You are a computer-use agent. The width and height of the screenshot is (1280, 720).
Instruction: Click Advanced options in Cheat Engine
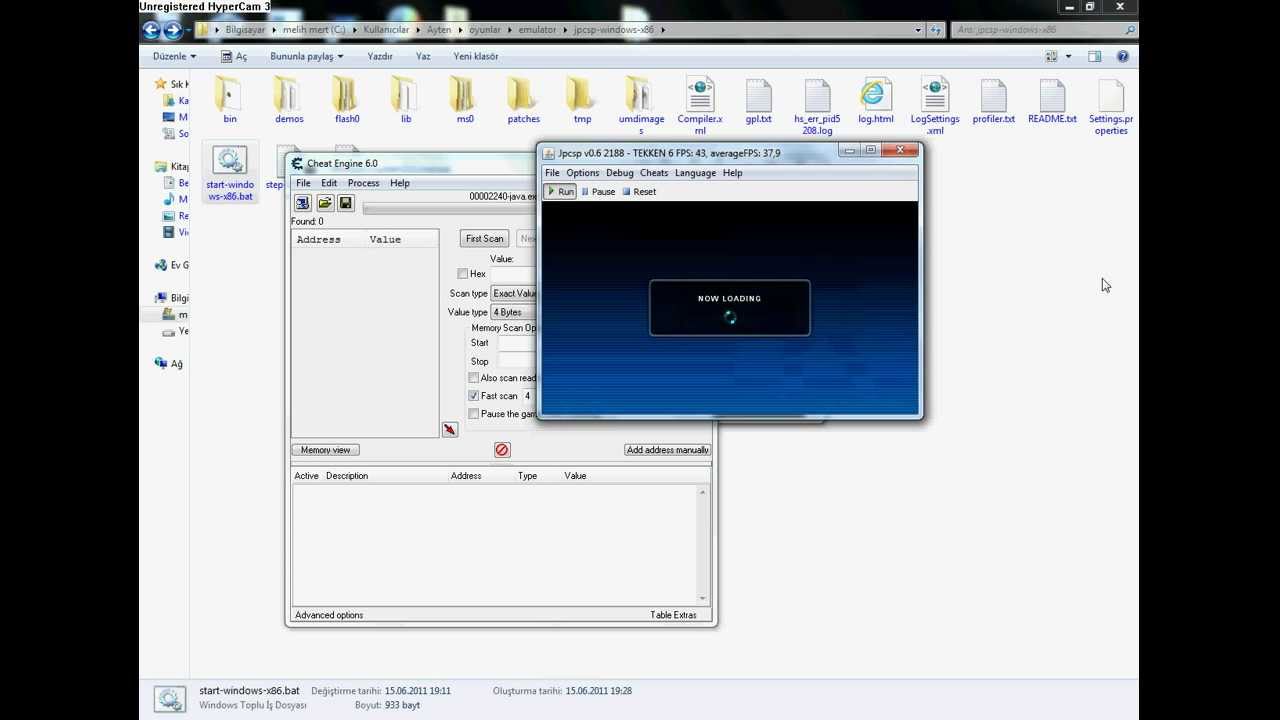[x=329, y=615]
